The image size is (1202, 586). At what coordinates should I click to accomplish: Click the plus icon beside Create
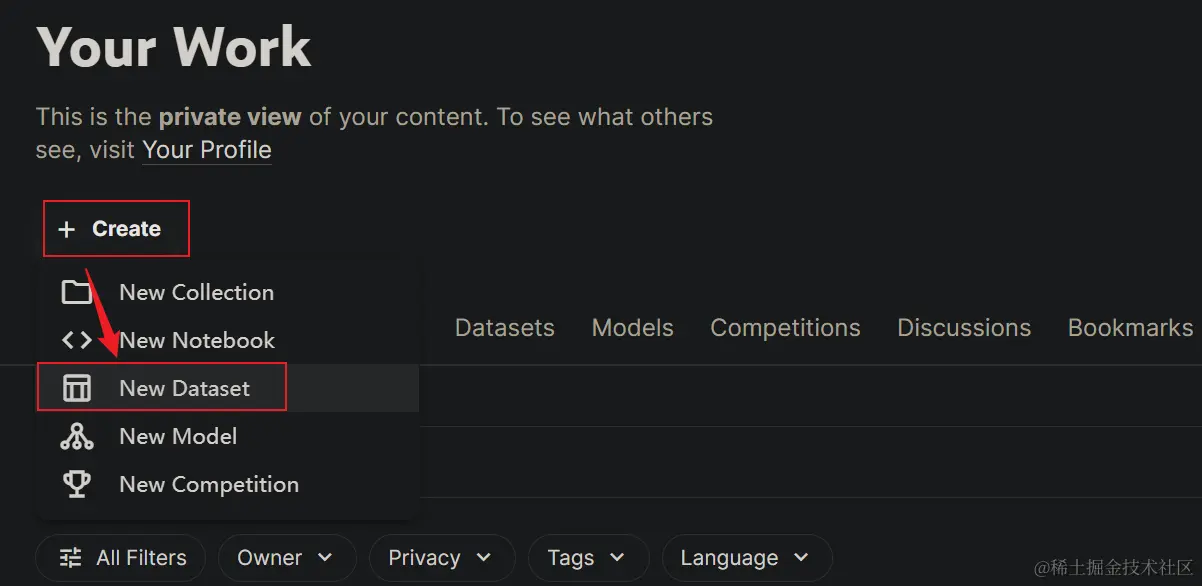click(66, 230)
